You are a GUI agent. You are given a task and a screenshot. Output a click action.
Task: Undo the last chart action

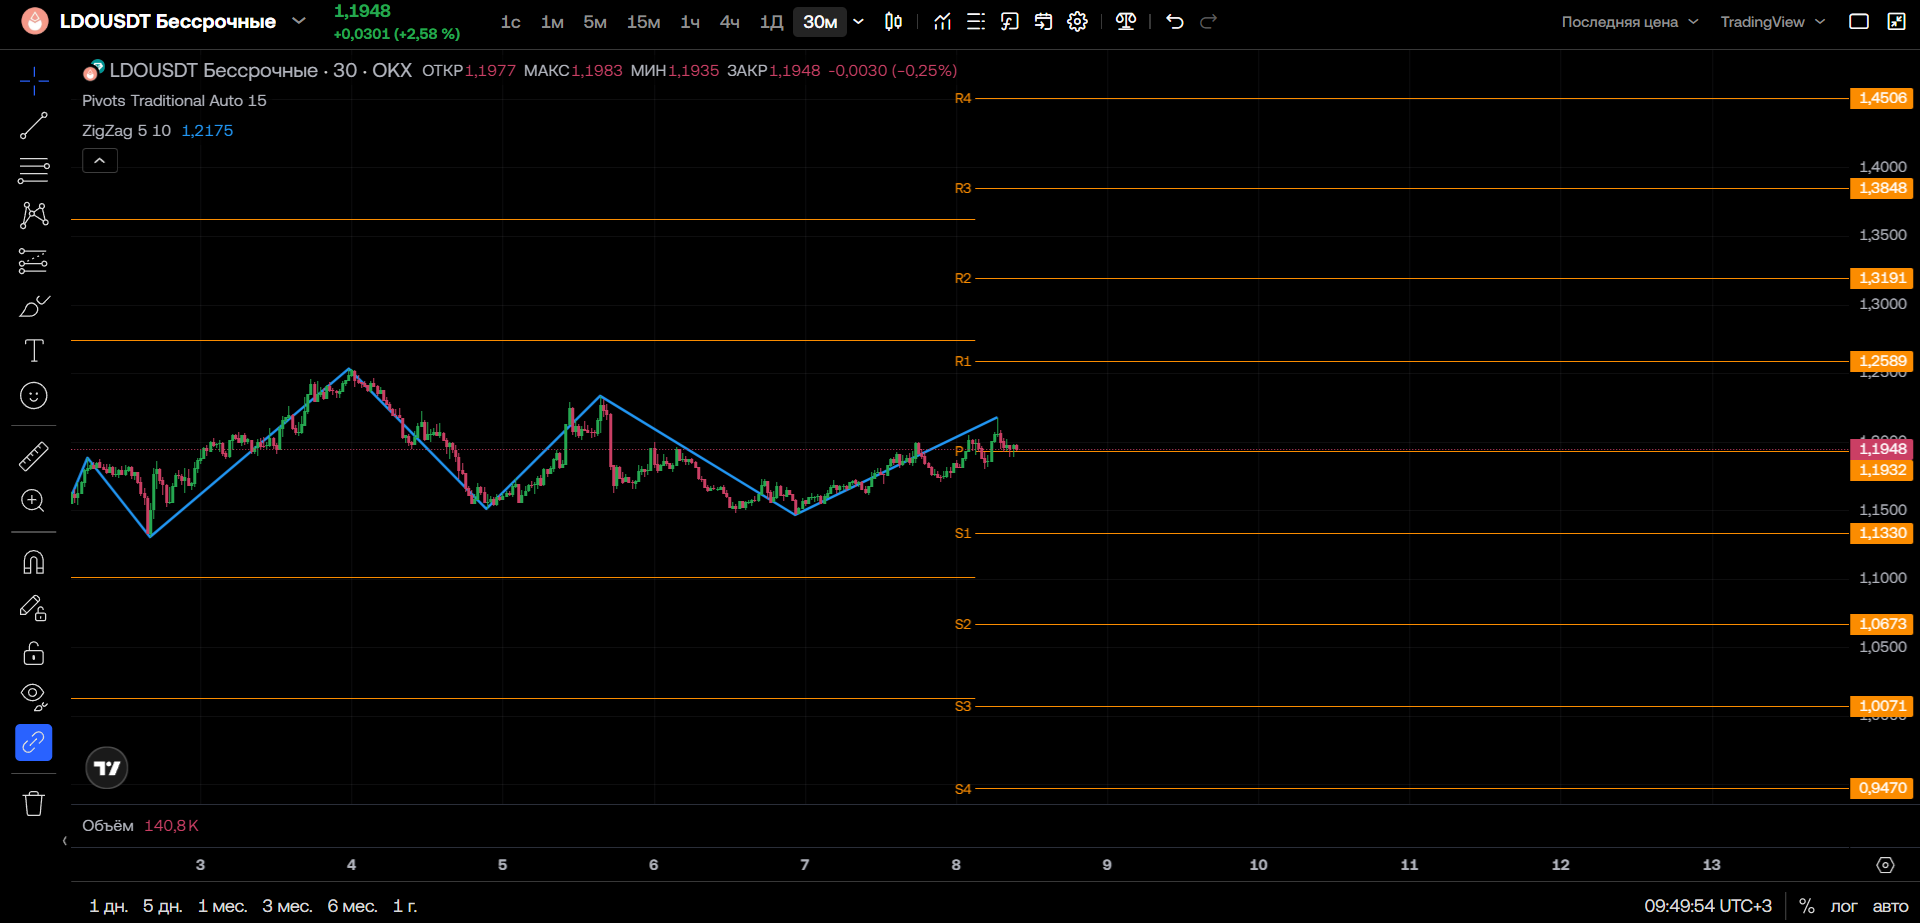[1175, 22]
